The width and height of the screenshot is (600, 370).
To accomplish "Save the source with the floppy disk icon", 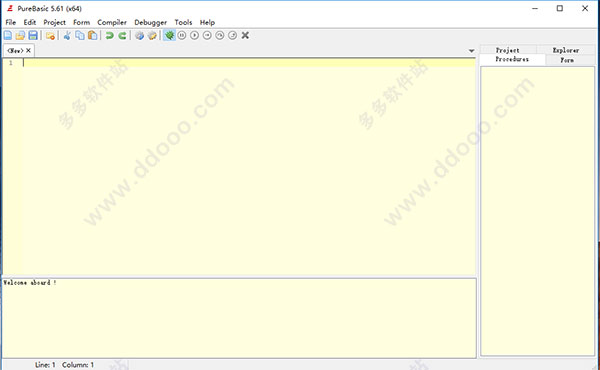I will (33, 36).
